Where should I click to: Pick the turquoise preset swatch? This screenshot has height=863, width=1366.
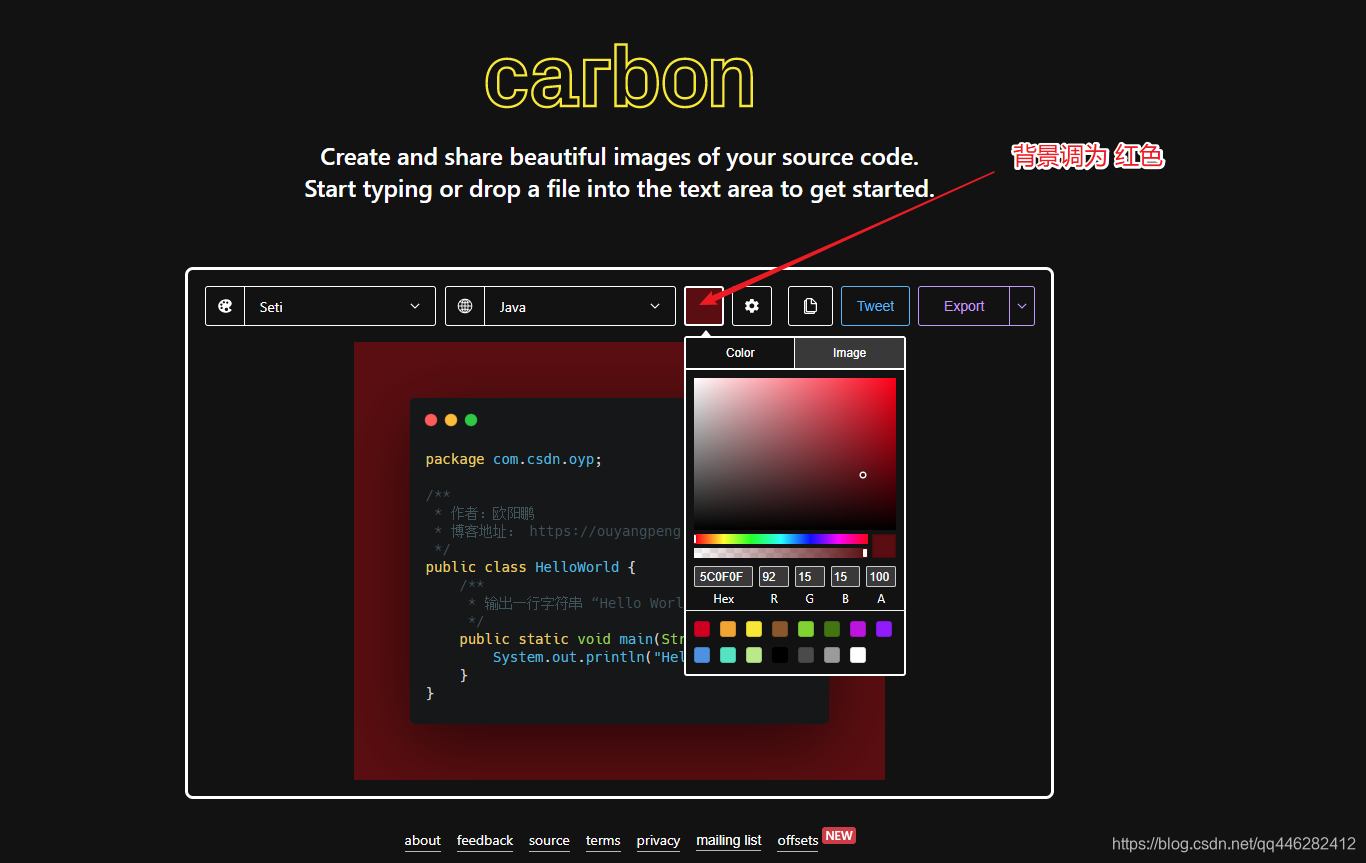(x=728, y=655)
